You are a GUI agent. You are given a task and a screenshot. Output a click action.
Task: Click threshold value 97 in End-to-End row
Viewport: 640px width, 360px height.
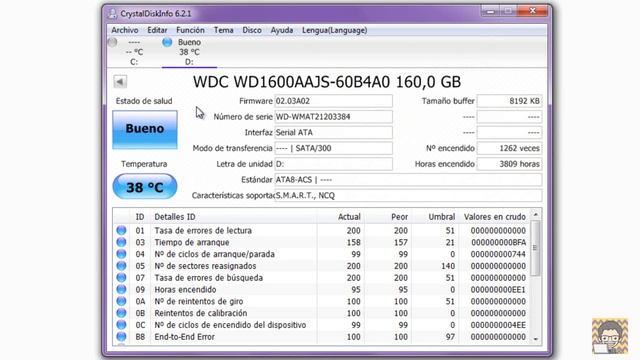point(450,337)
